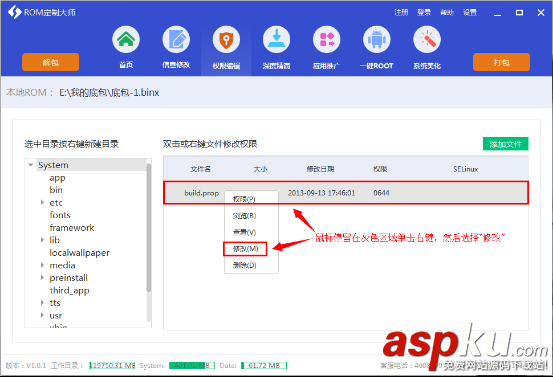
Task: Click the System size progress bar
Action: [x=192, y=365]
